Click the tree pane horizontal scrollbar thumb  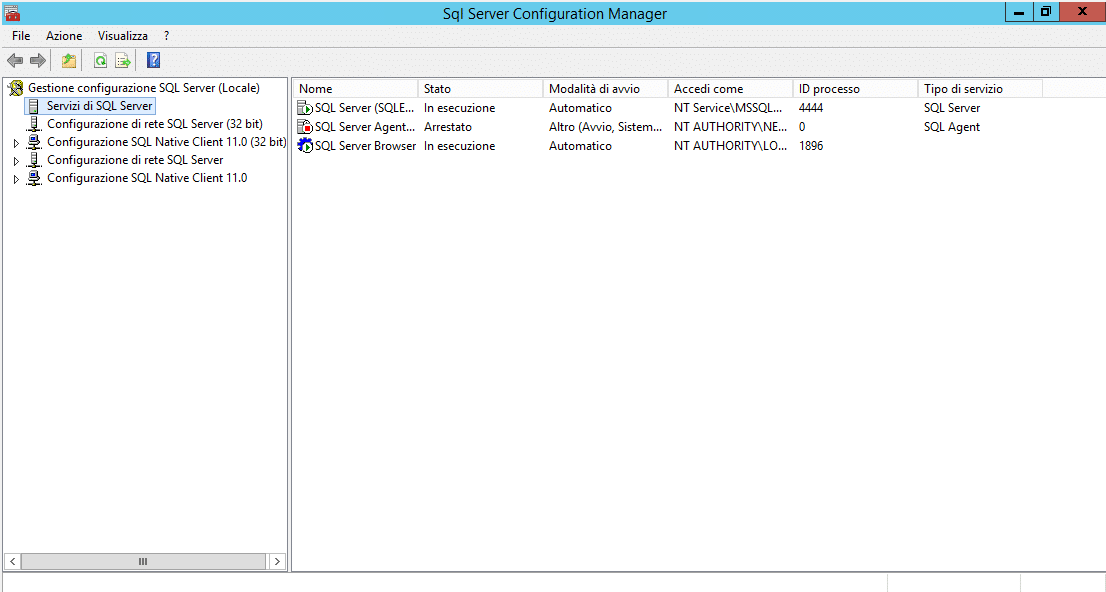[143, 562]
